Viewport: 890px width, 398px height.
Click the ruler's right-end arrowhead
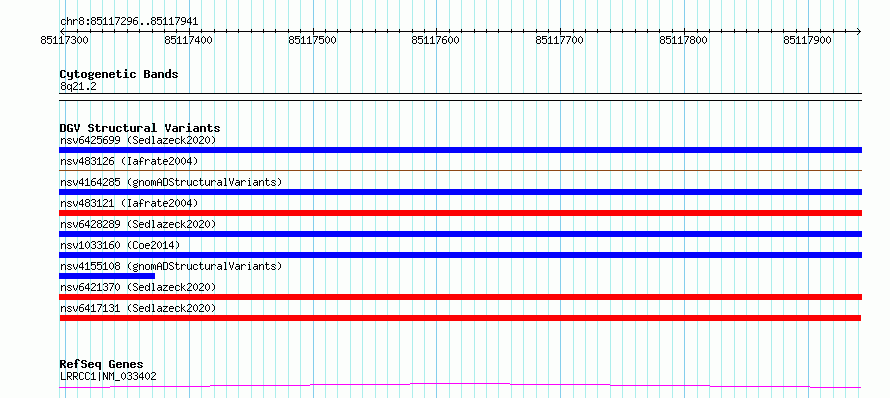coord(859,31)
